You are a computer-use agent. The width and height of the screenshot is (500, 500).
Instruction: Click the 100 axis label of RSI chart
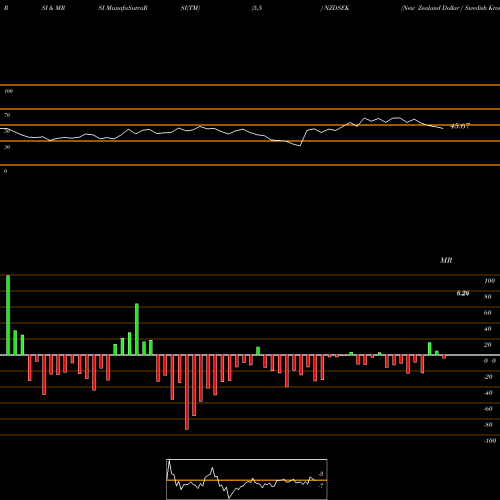tap(8, 91)
